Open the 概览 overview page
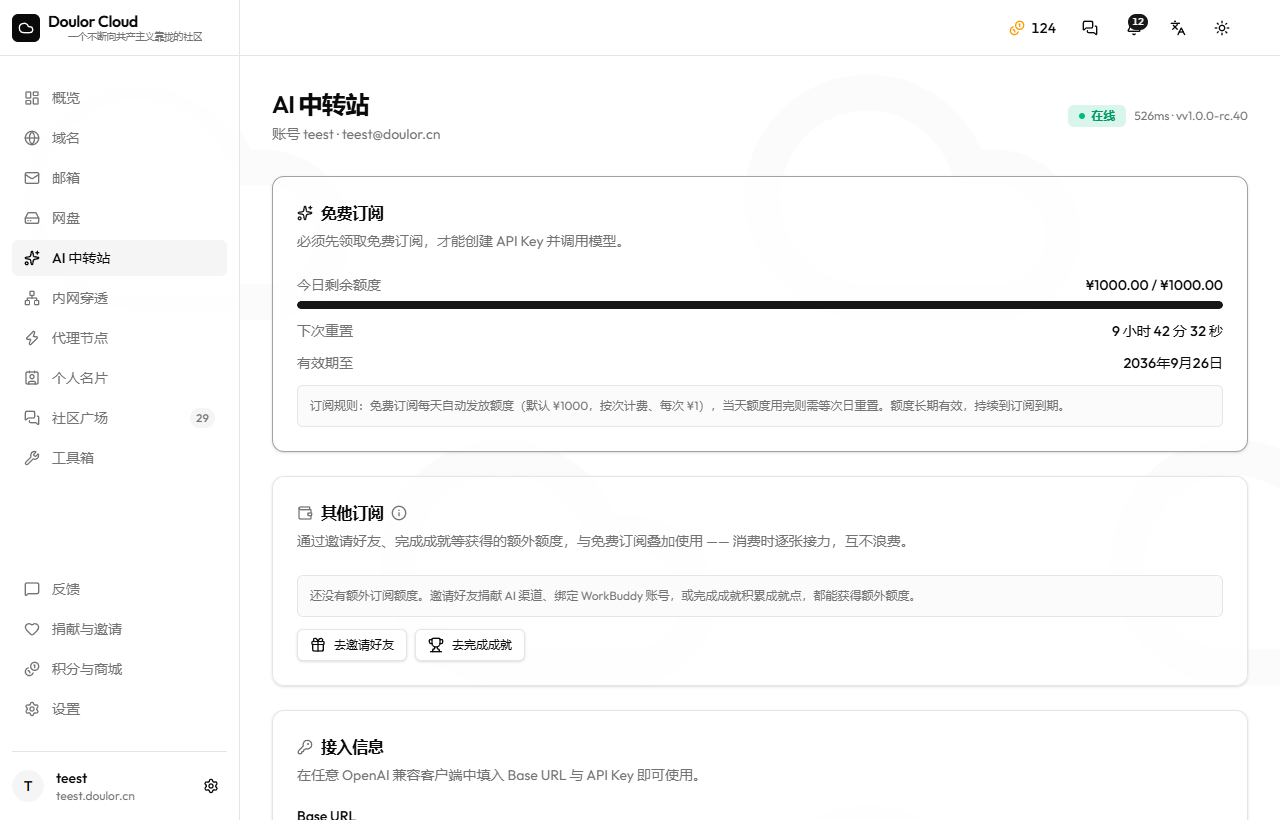1280x820 pixels. click(119, 98)
